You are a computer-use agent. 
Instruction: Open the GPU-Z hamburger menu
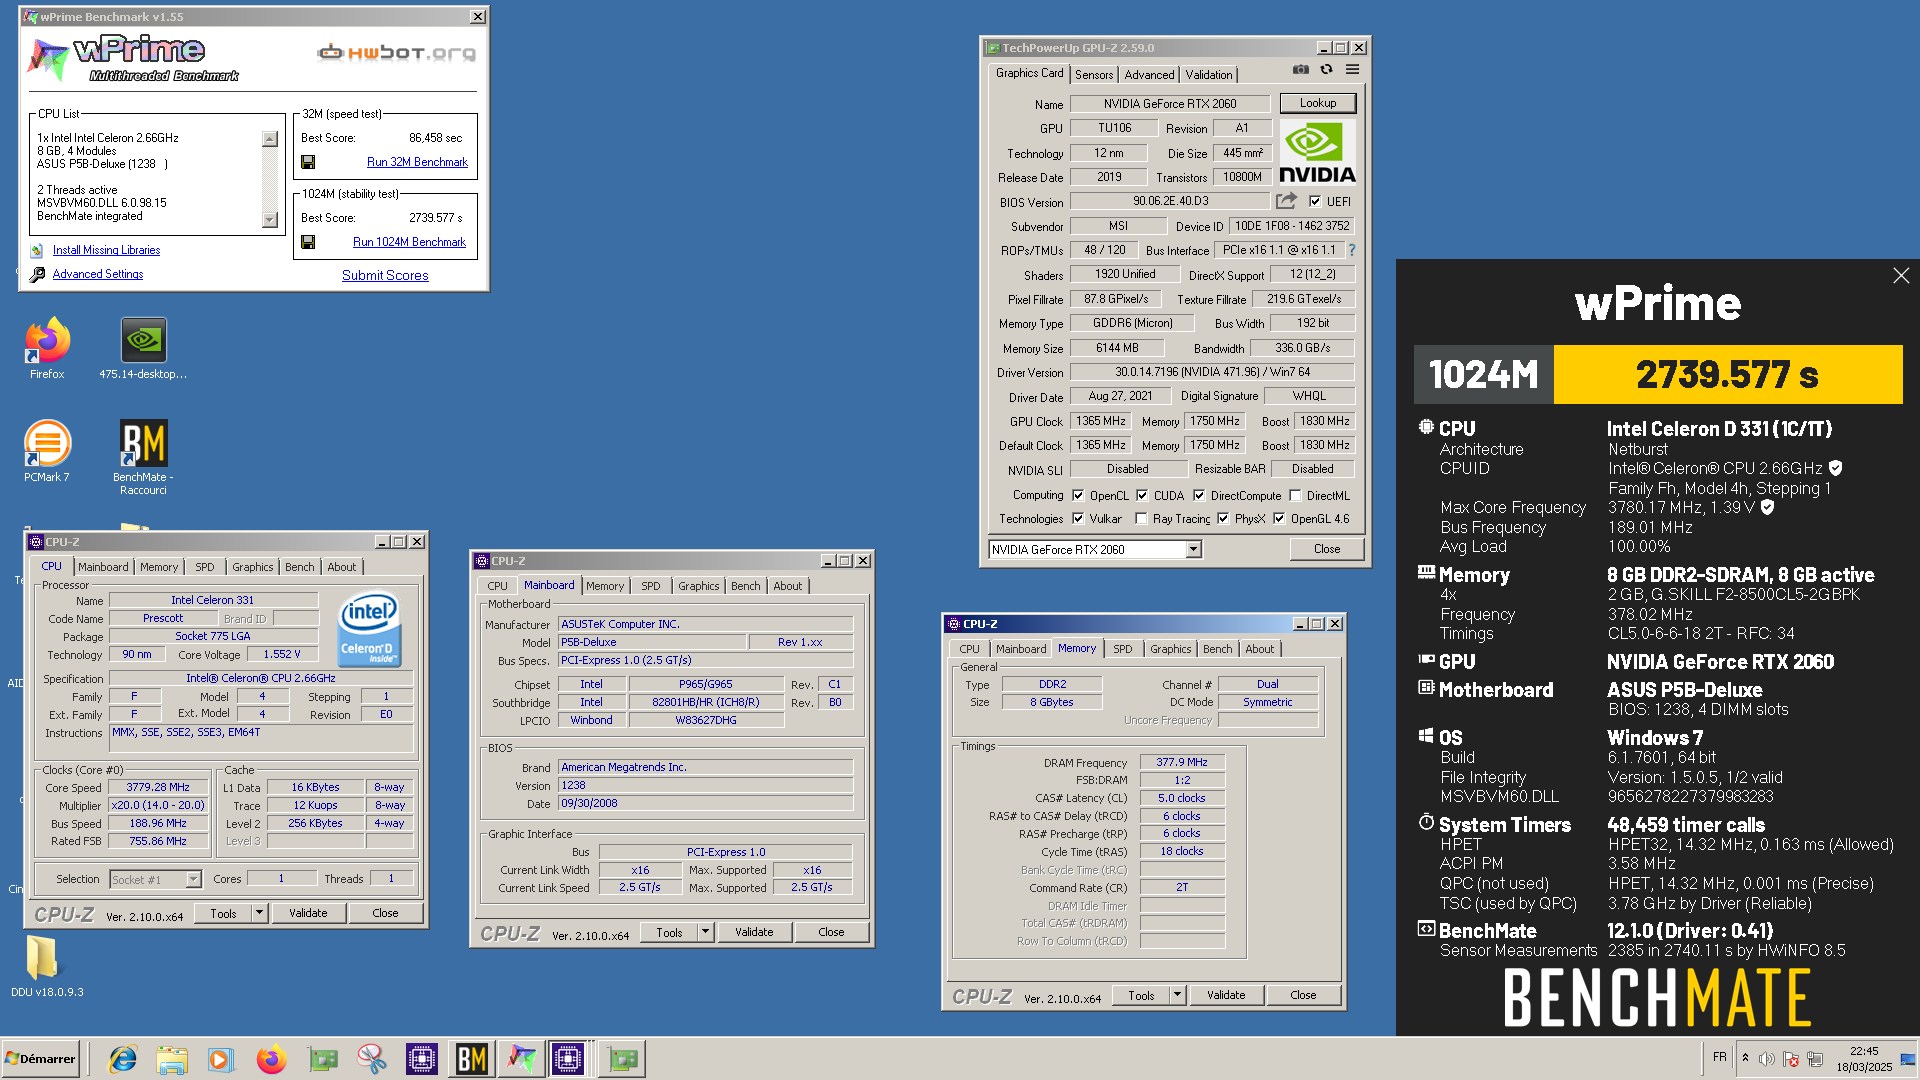click(x=1352, y=70)
